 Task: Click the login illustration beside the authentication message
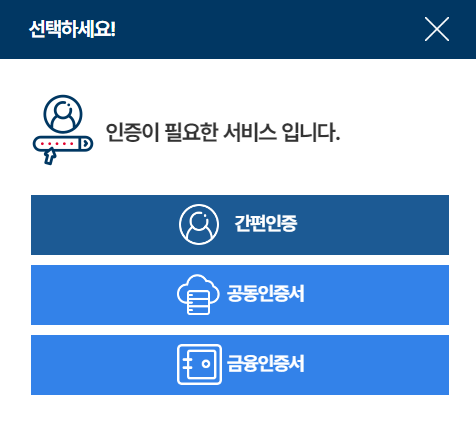(63, 130)
